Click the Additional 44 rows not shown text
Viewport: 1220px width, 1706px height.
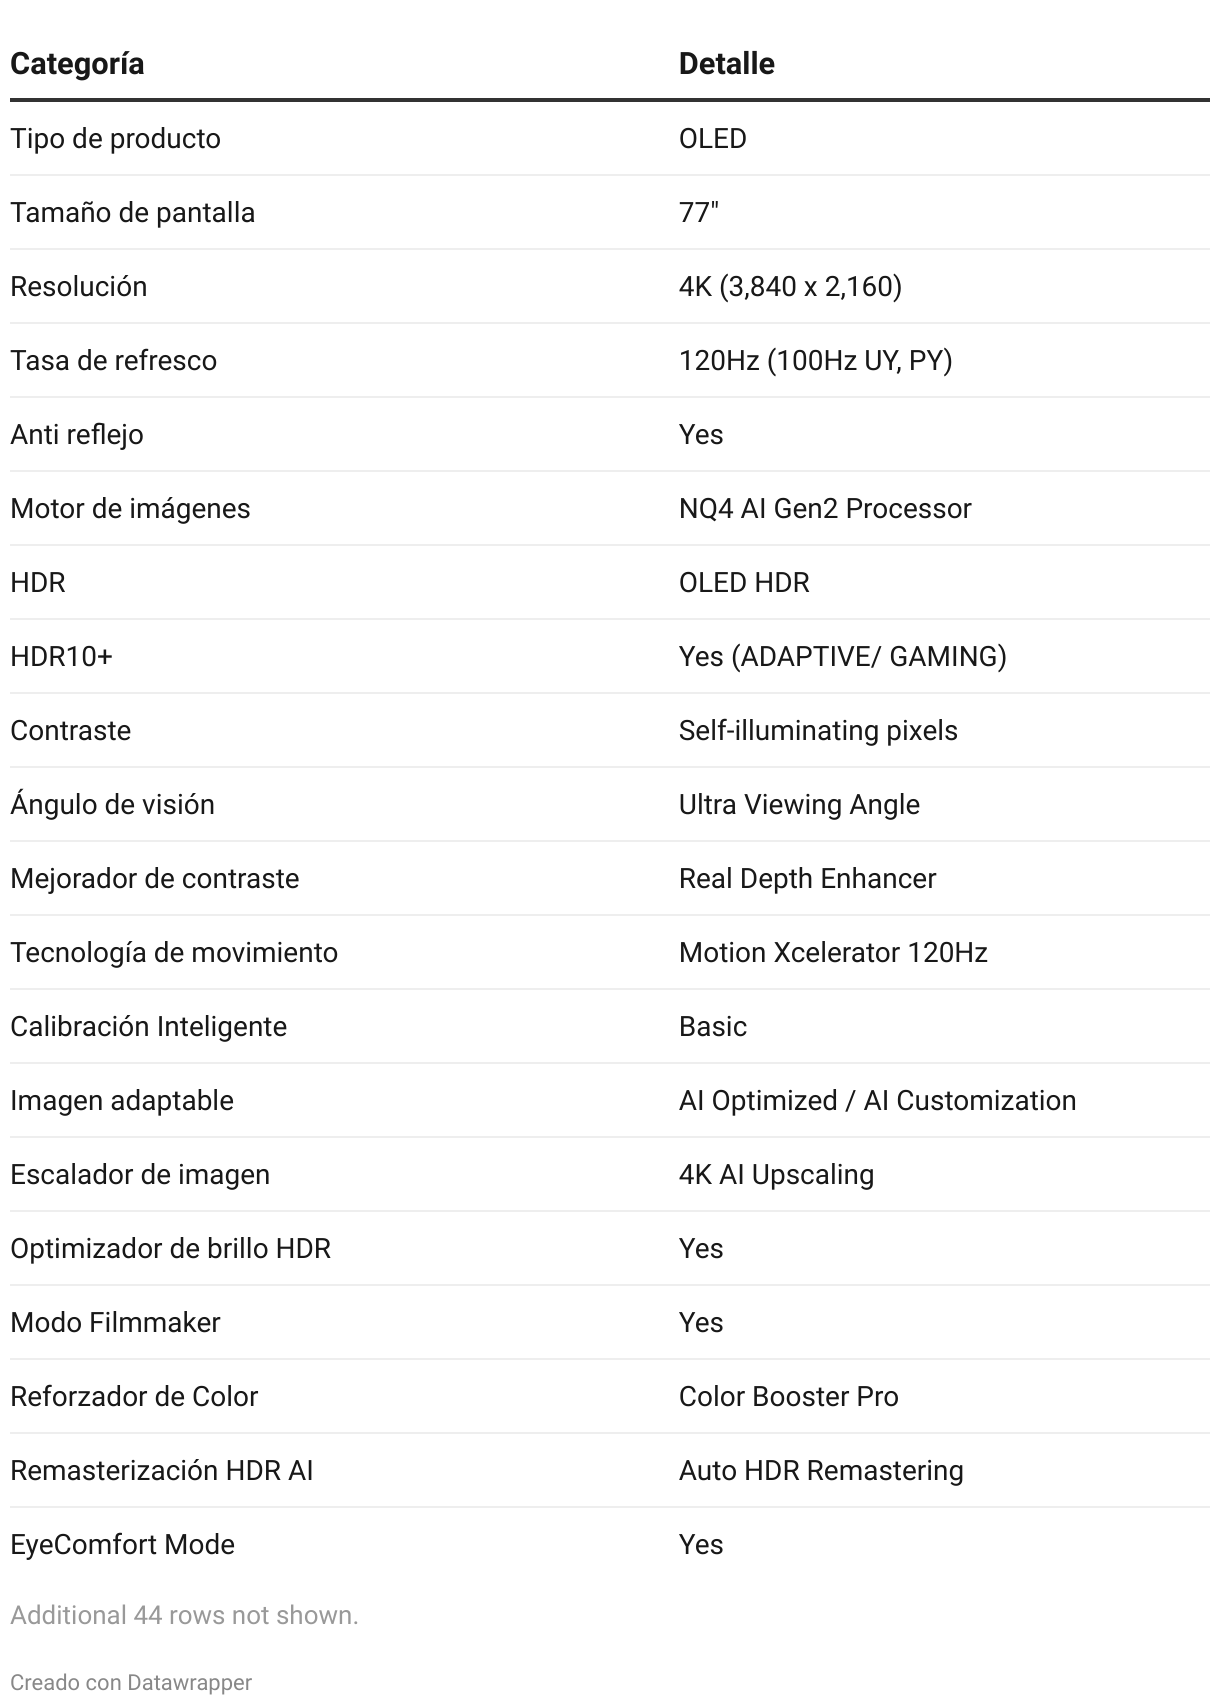[184, 1615]
